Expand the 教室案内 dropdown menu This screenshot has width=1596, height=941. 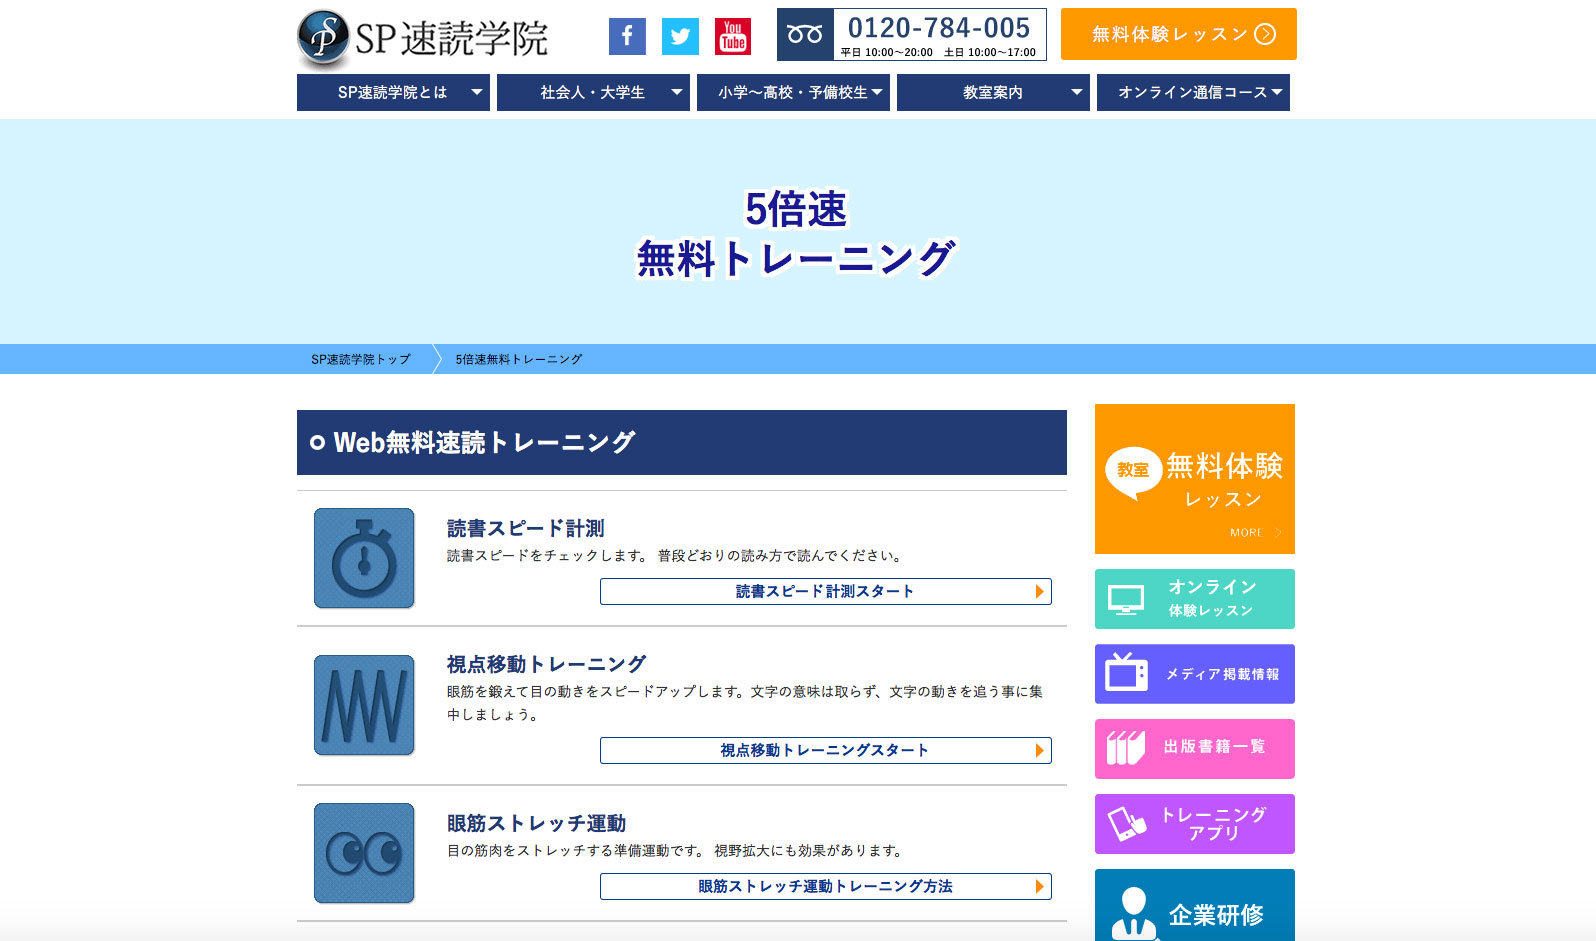click(x=993, y=92)
